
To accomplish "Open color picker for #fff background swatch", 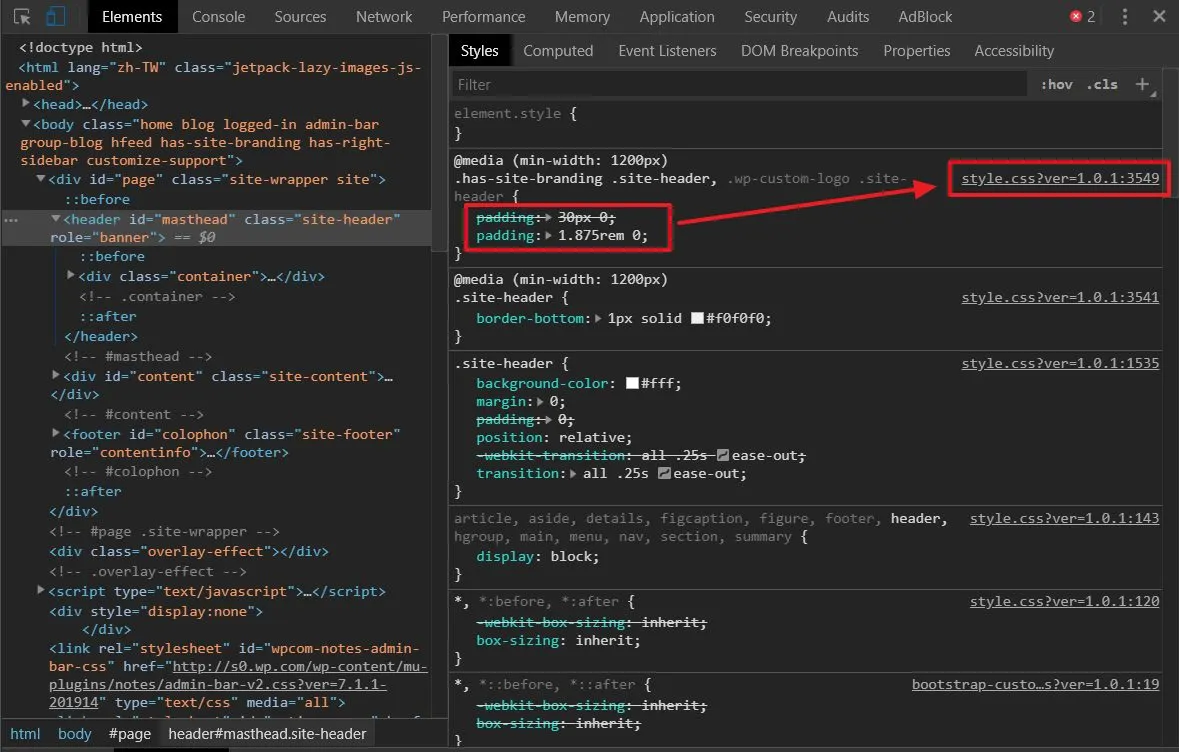I will [x=632, y=383].
